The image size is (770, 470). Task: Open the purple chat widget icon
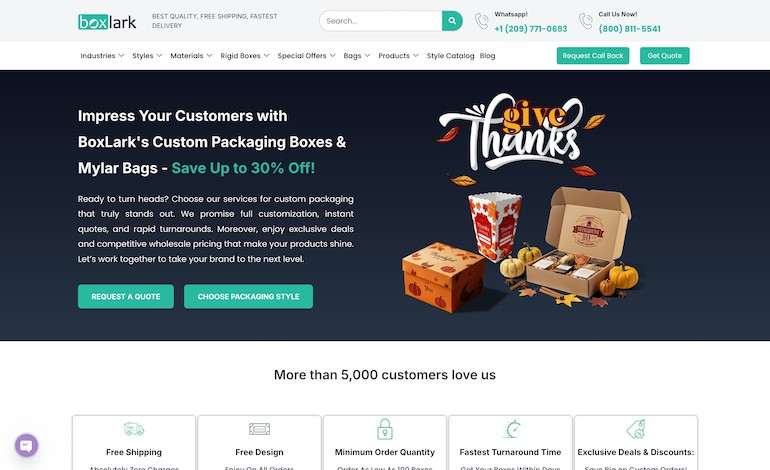click(x=27, y=445)
